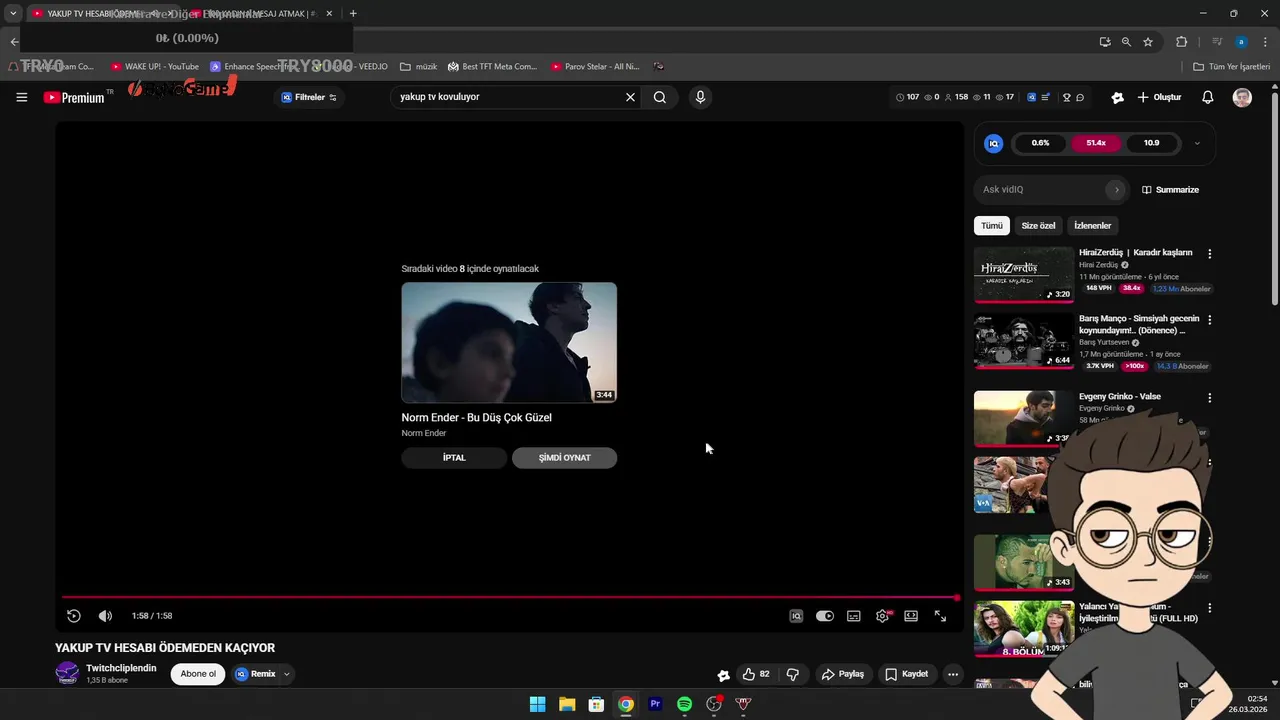Click the 51.4x pink score pill
1280x720 pixels.
(x=1096, y=143)
